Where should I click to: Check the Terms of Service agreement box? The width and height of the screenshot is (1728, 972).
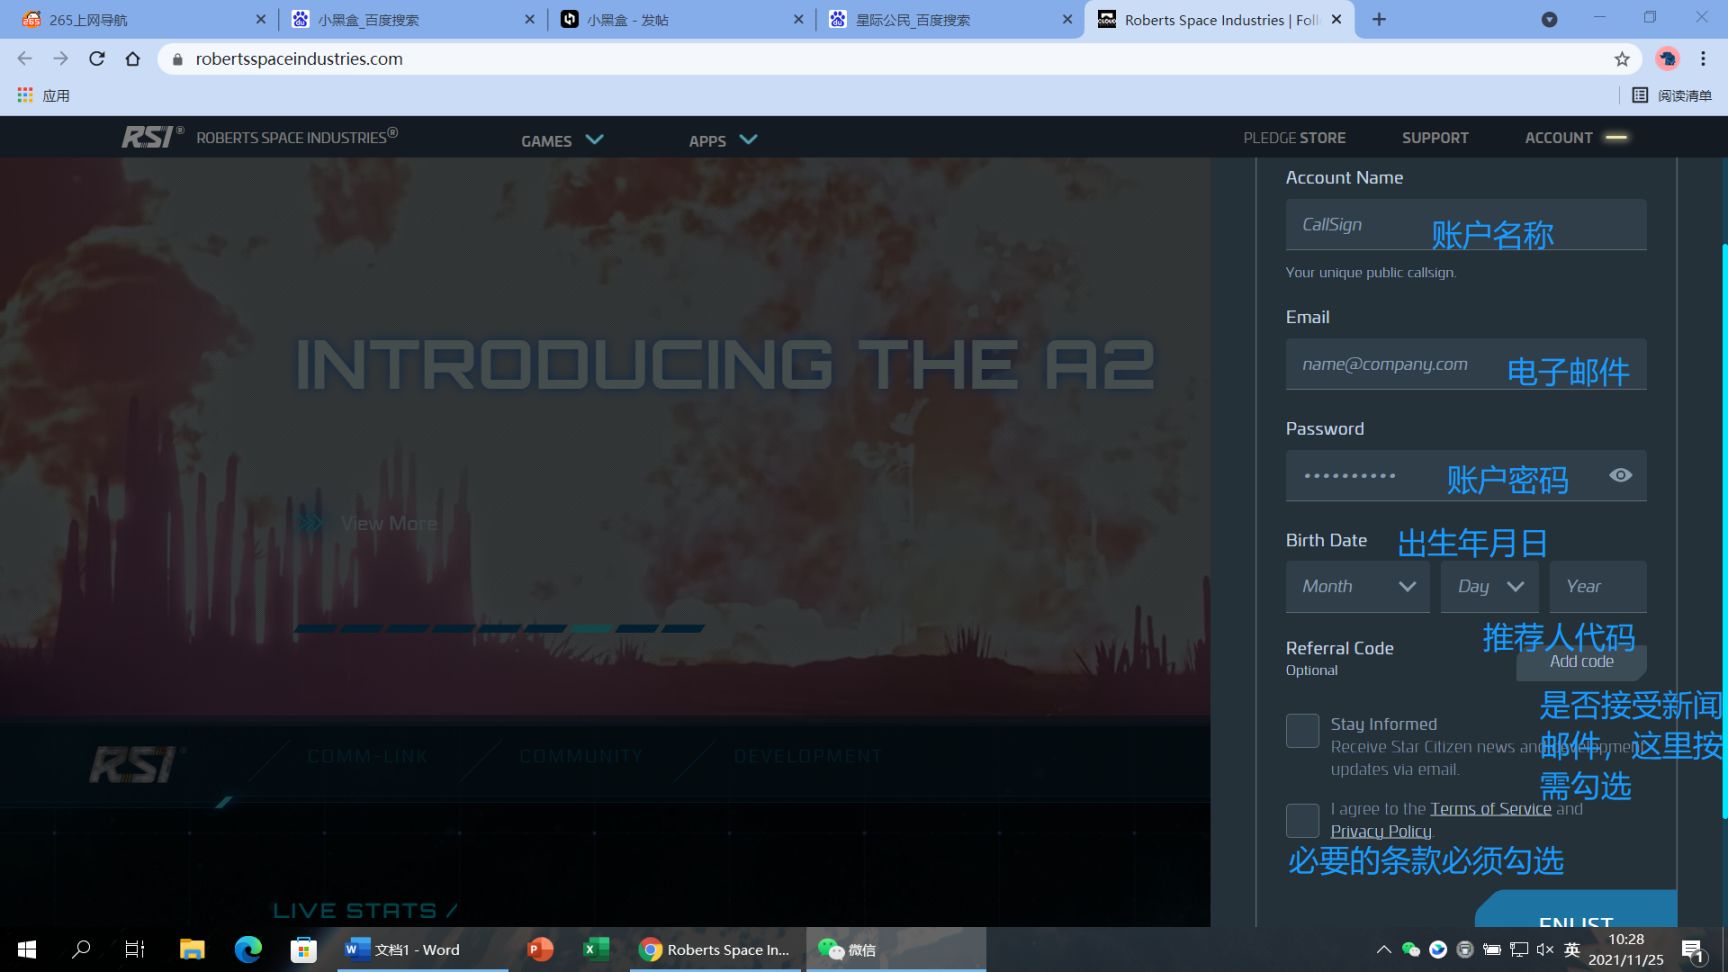tap(1302, 820)
